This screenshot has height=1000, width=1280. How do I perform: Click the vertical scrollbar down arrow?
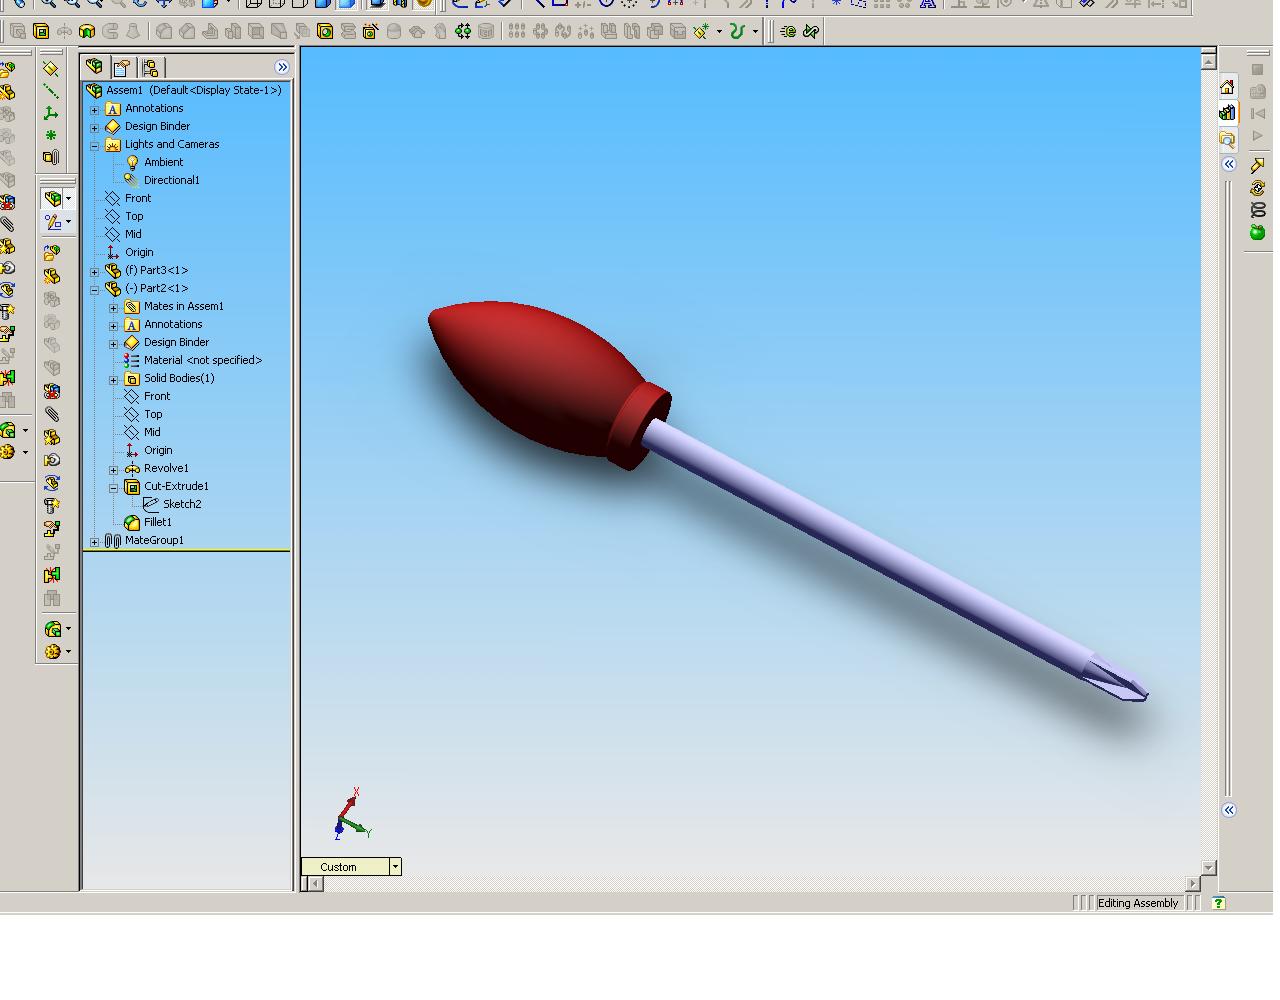1208,867
